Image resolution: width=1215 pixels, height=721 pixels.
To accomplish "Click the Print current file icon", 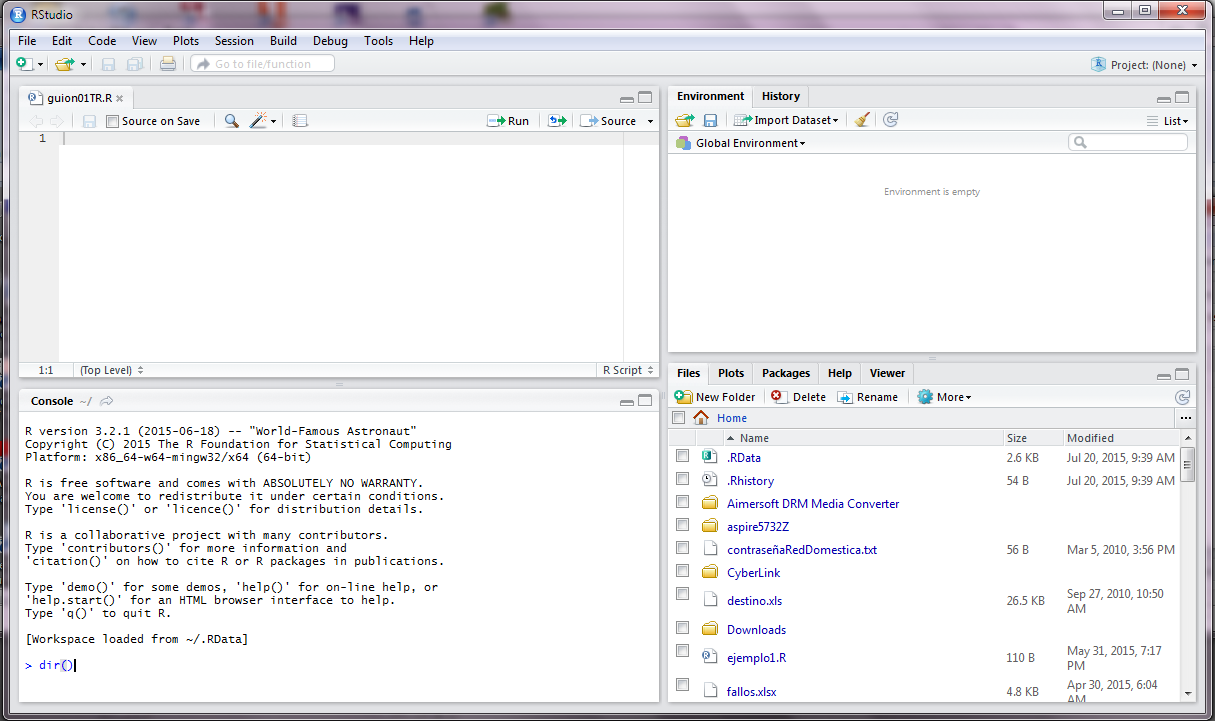I will click(x=168, y=64).
